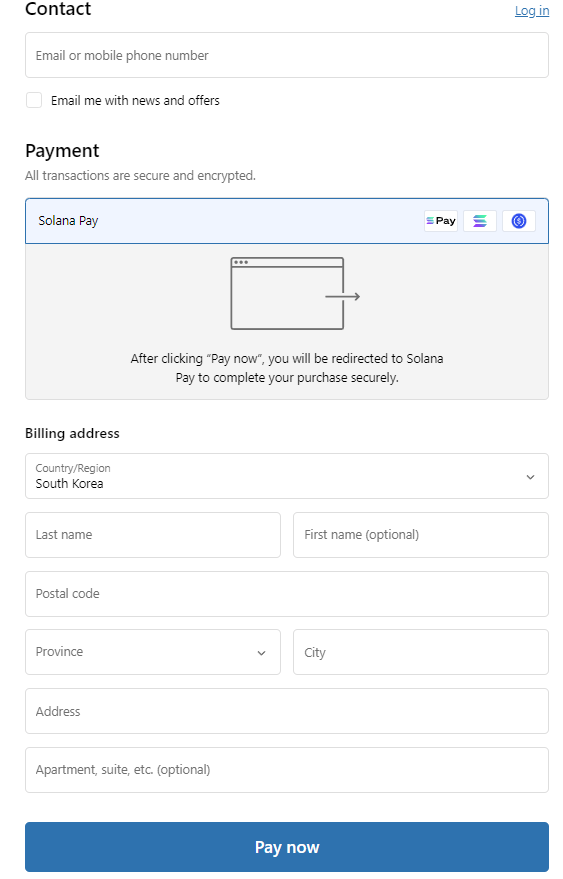Focus the Apartment, suite, etc. field
This screenshot has width=563, height=879.
tap(287, 770)
